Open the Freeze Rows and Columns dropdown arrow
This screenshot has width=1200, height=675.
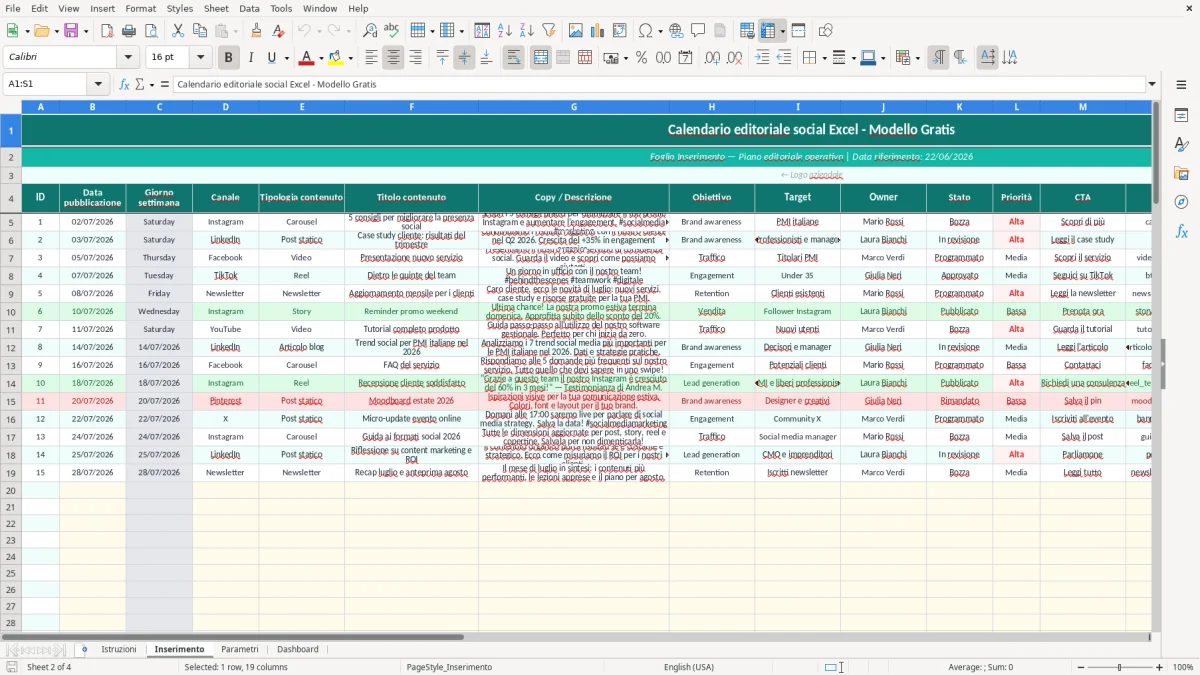pyautogui.click(x=782, y=31)
